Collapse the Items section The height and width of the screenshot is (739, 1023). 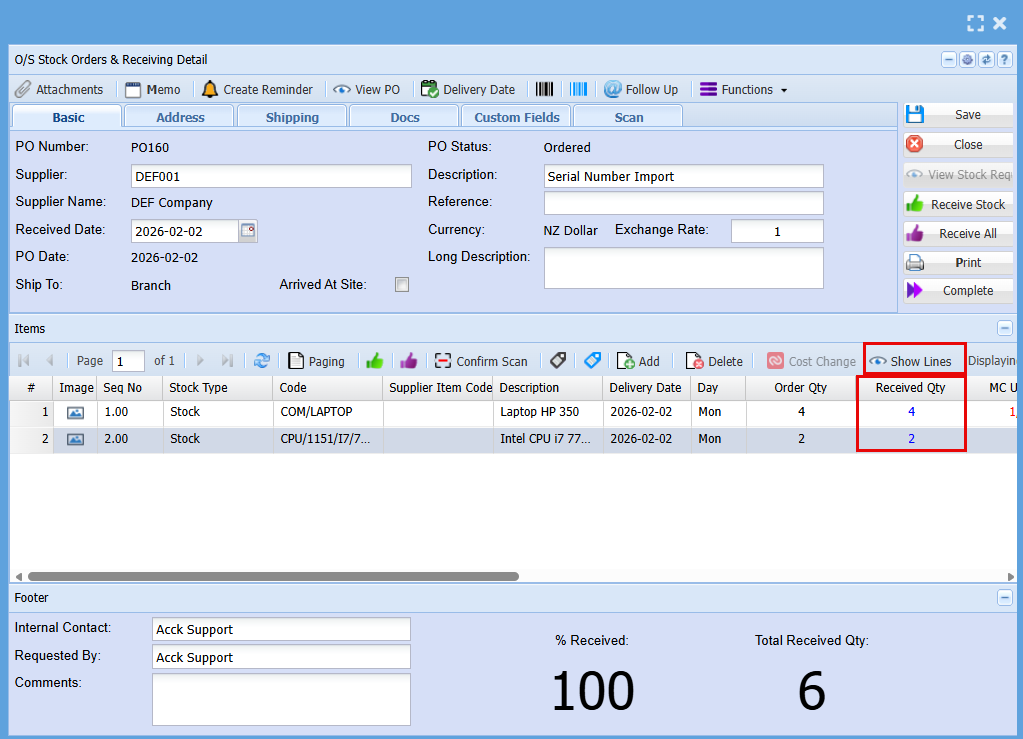(1004, 328)
